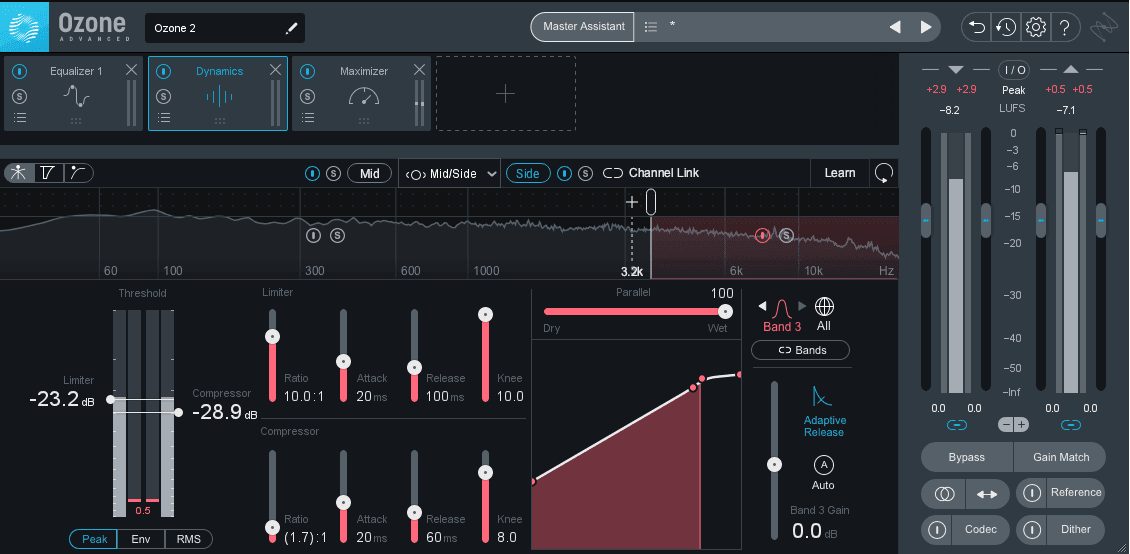
Task: Toggle the Reference power button
Action: click(1032, 493)
